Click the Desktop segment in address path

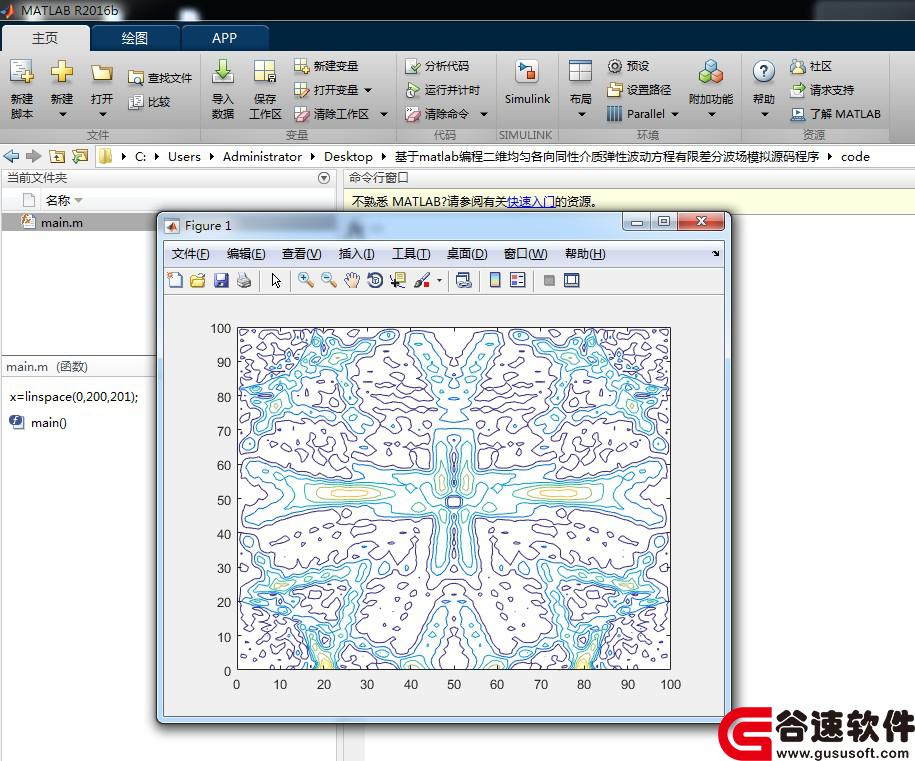tap(348, 156)
